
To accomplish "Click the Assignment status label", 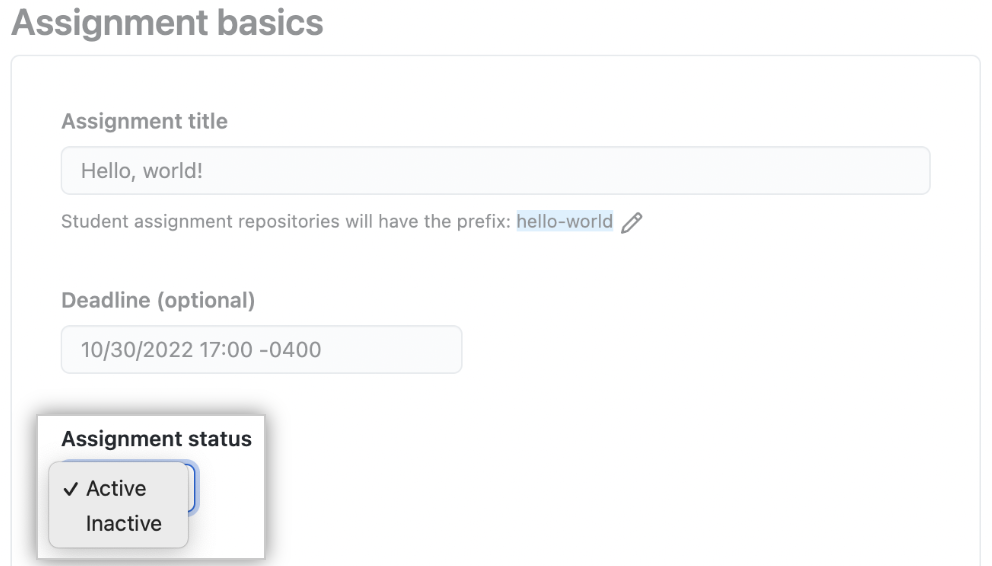I will 156,438.
